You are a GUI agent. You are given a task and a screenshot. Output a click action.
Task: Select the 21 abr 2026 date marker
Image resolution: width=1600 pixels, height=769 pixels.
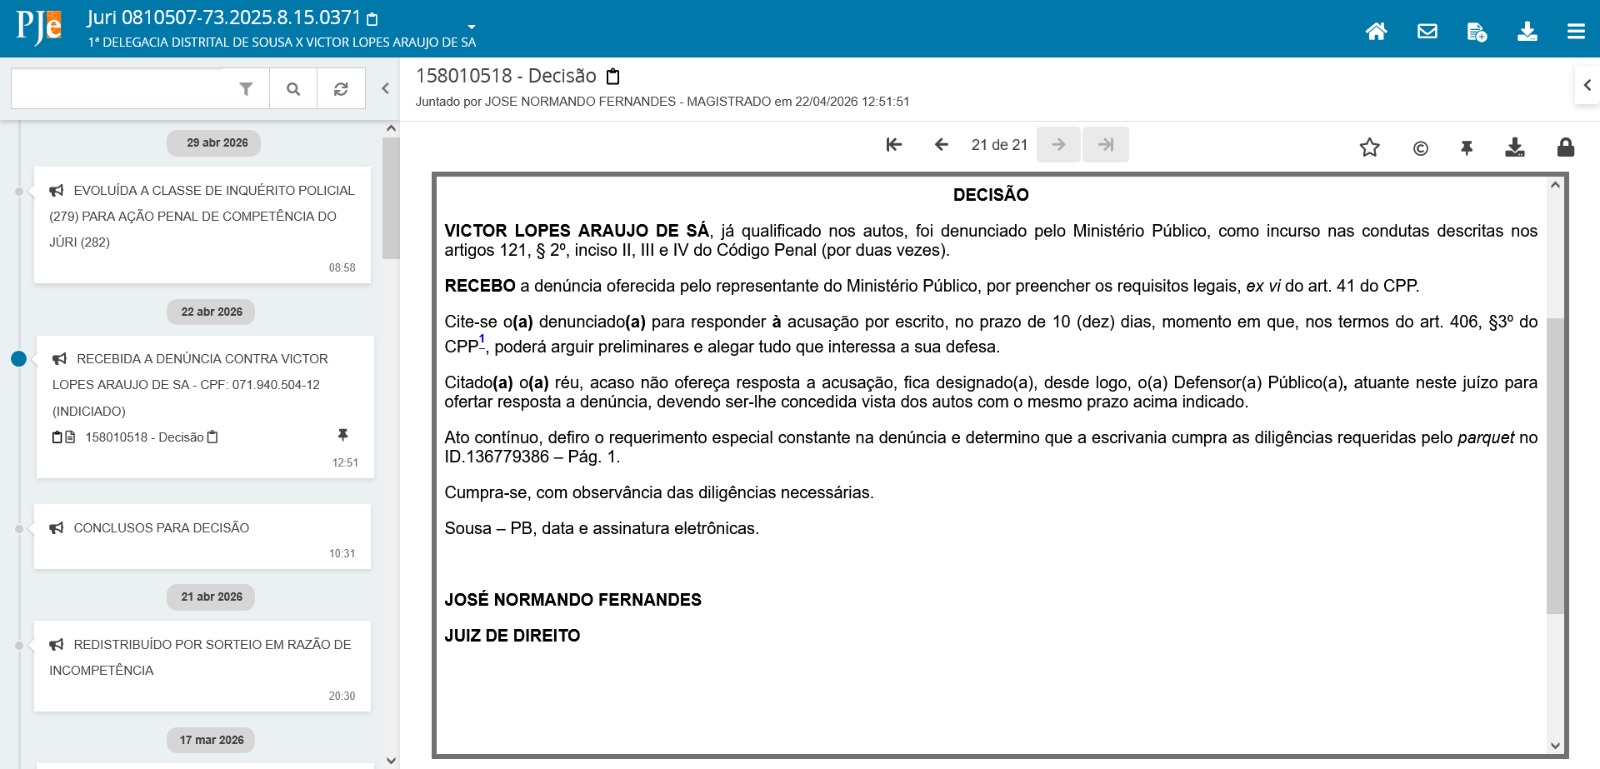212,597
